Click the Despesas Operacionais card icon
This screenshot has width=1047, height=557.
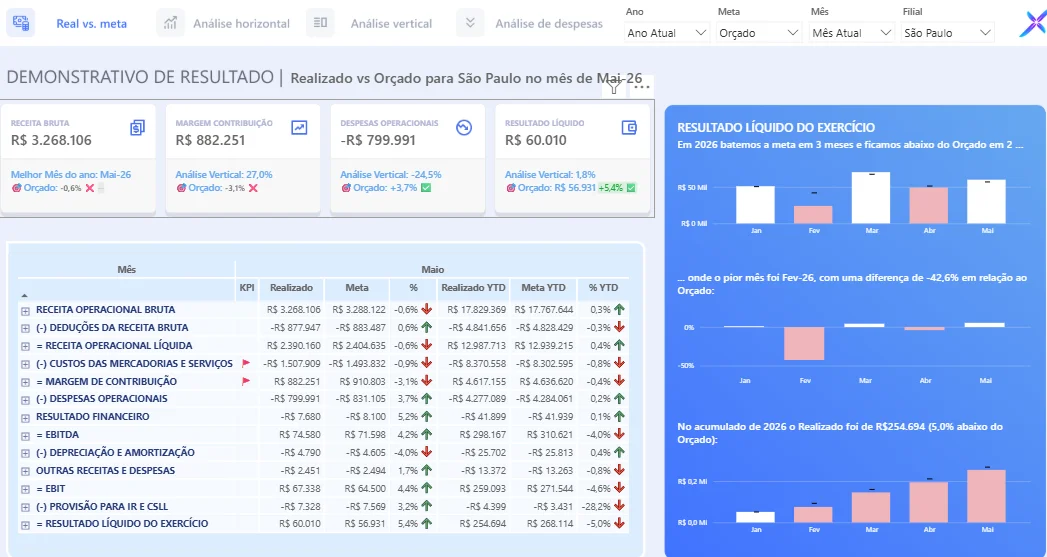(464, 128)
